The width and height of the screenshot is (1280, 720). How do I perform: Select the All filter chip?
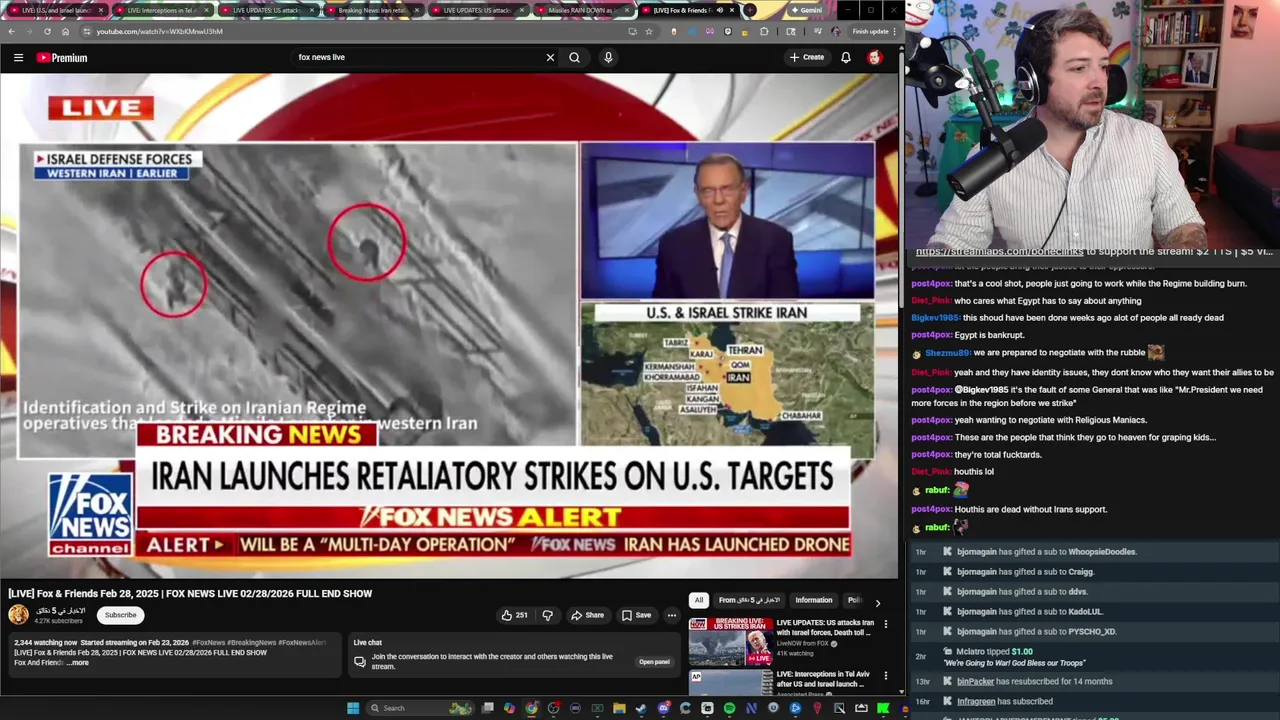pyautogui.click(x=698, y=600)
